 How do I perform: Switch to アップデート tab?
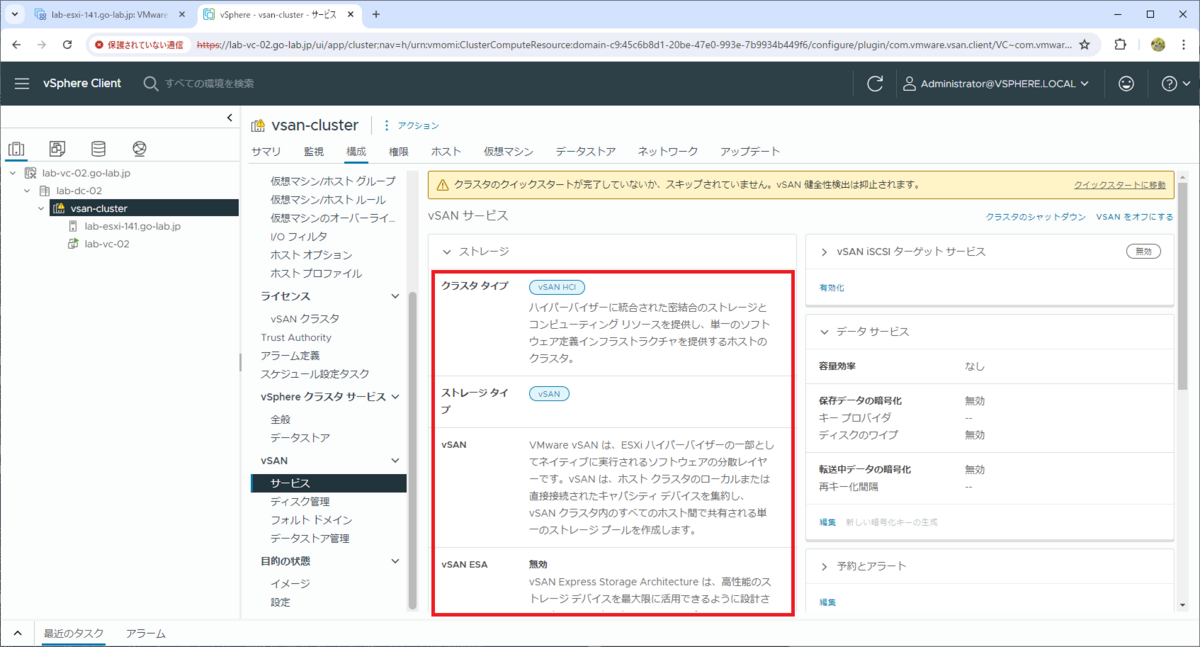click(x=750, y=151)
